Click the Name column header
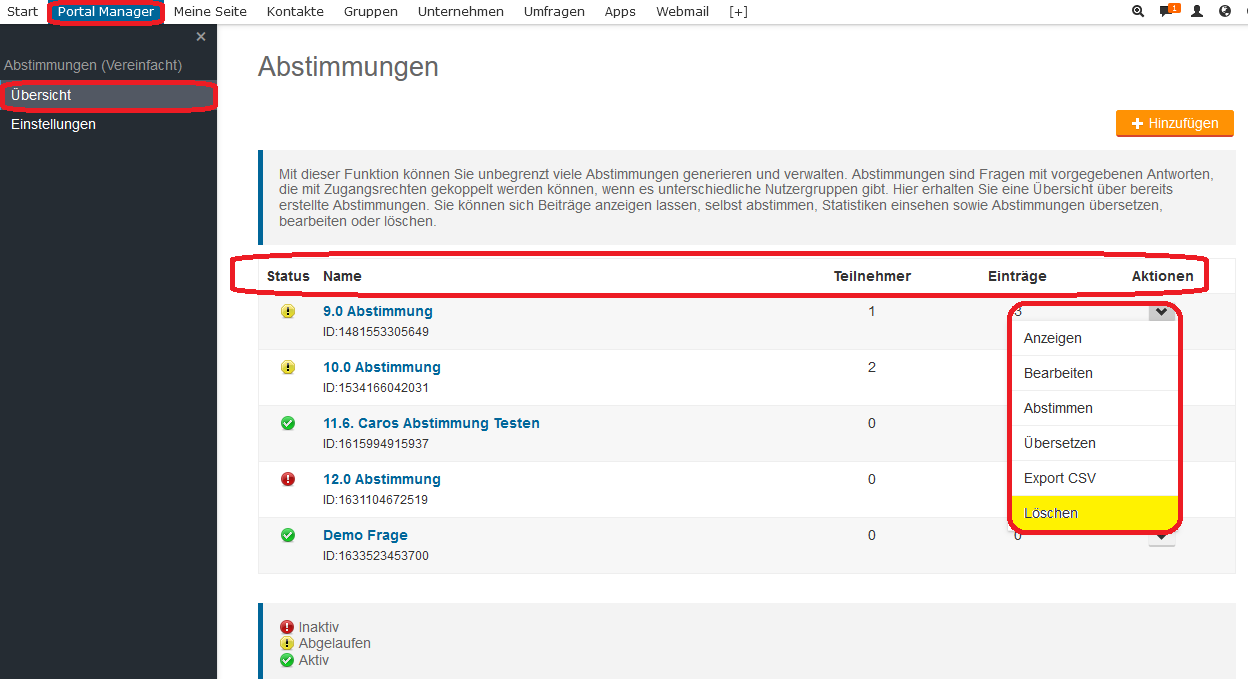This screenshot has height=679, width=1248. [342, 276]
